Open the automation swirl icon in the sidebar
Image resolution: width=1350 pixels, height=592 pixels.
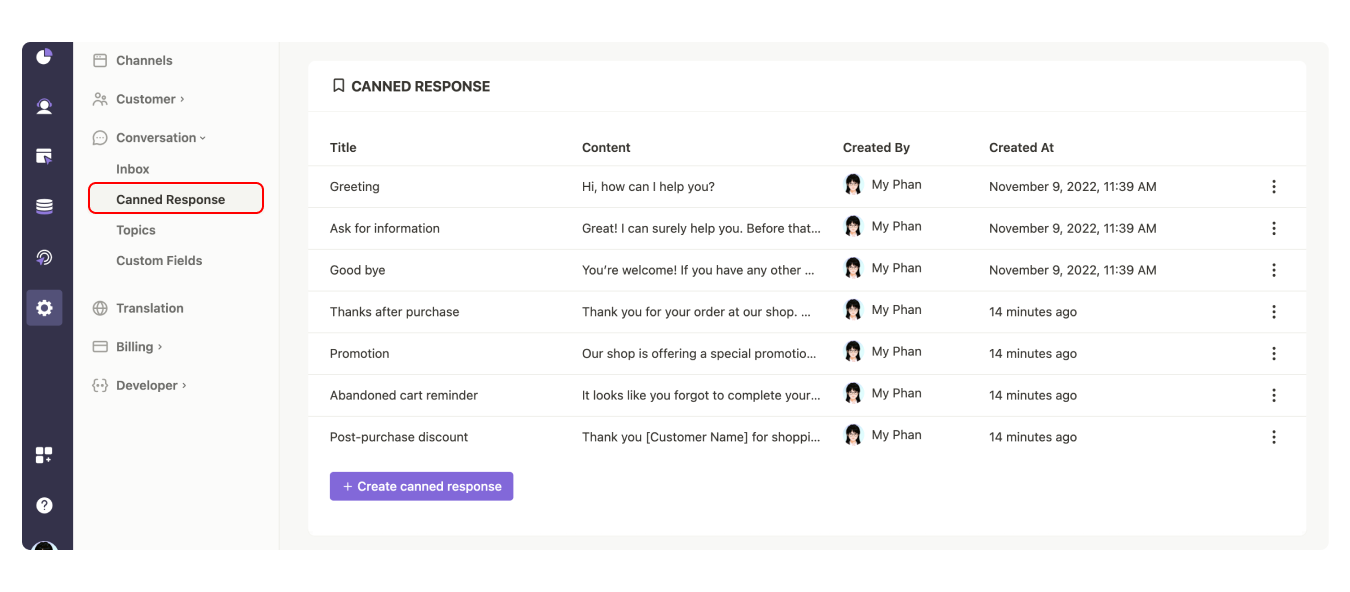(45, 257)
